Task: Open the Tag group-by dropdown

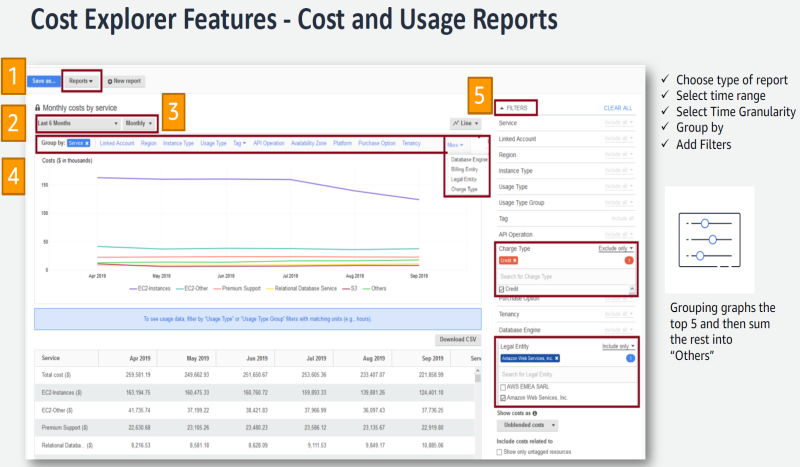Action: click(x=239, y=143)
